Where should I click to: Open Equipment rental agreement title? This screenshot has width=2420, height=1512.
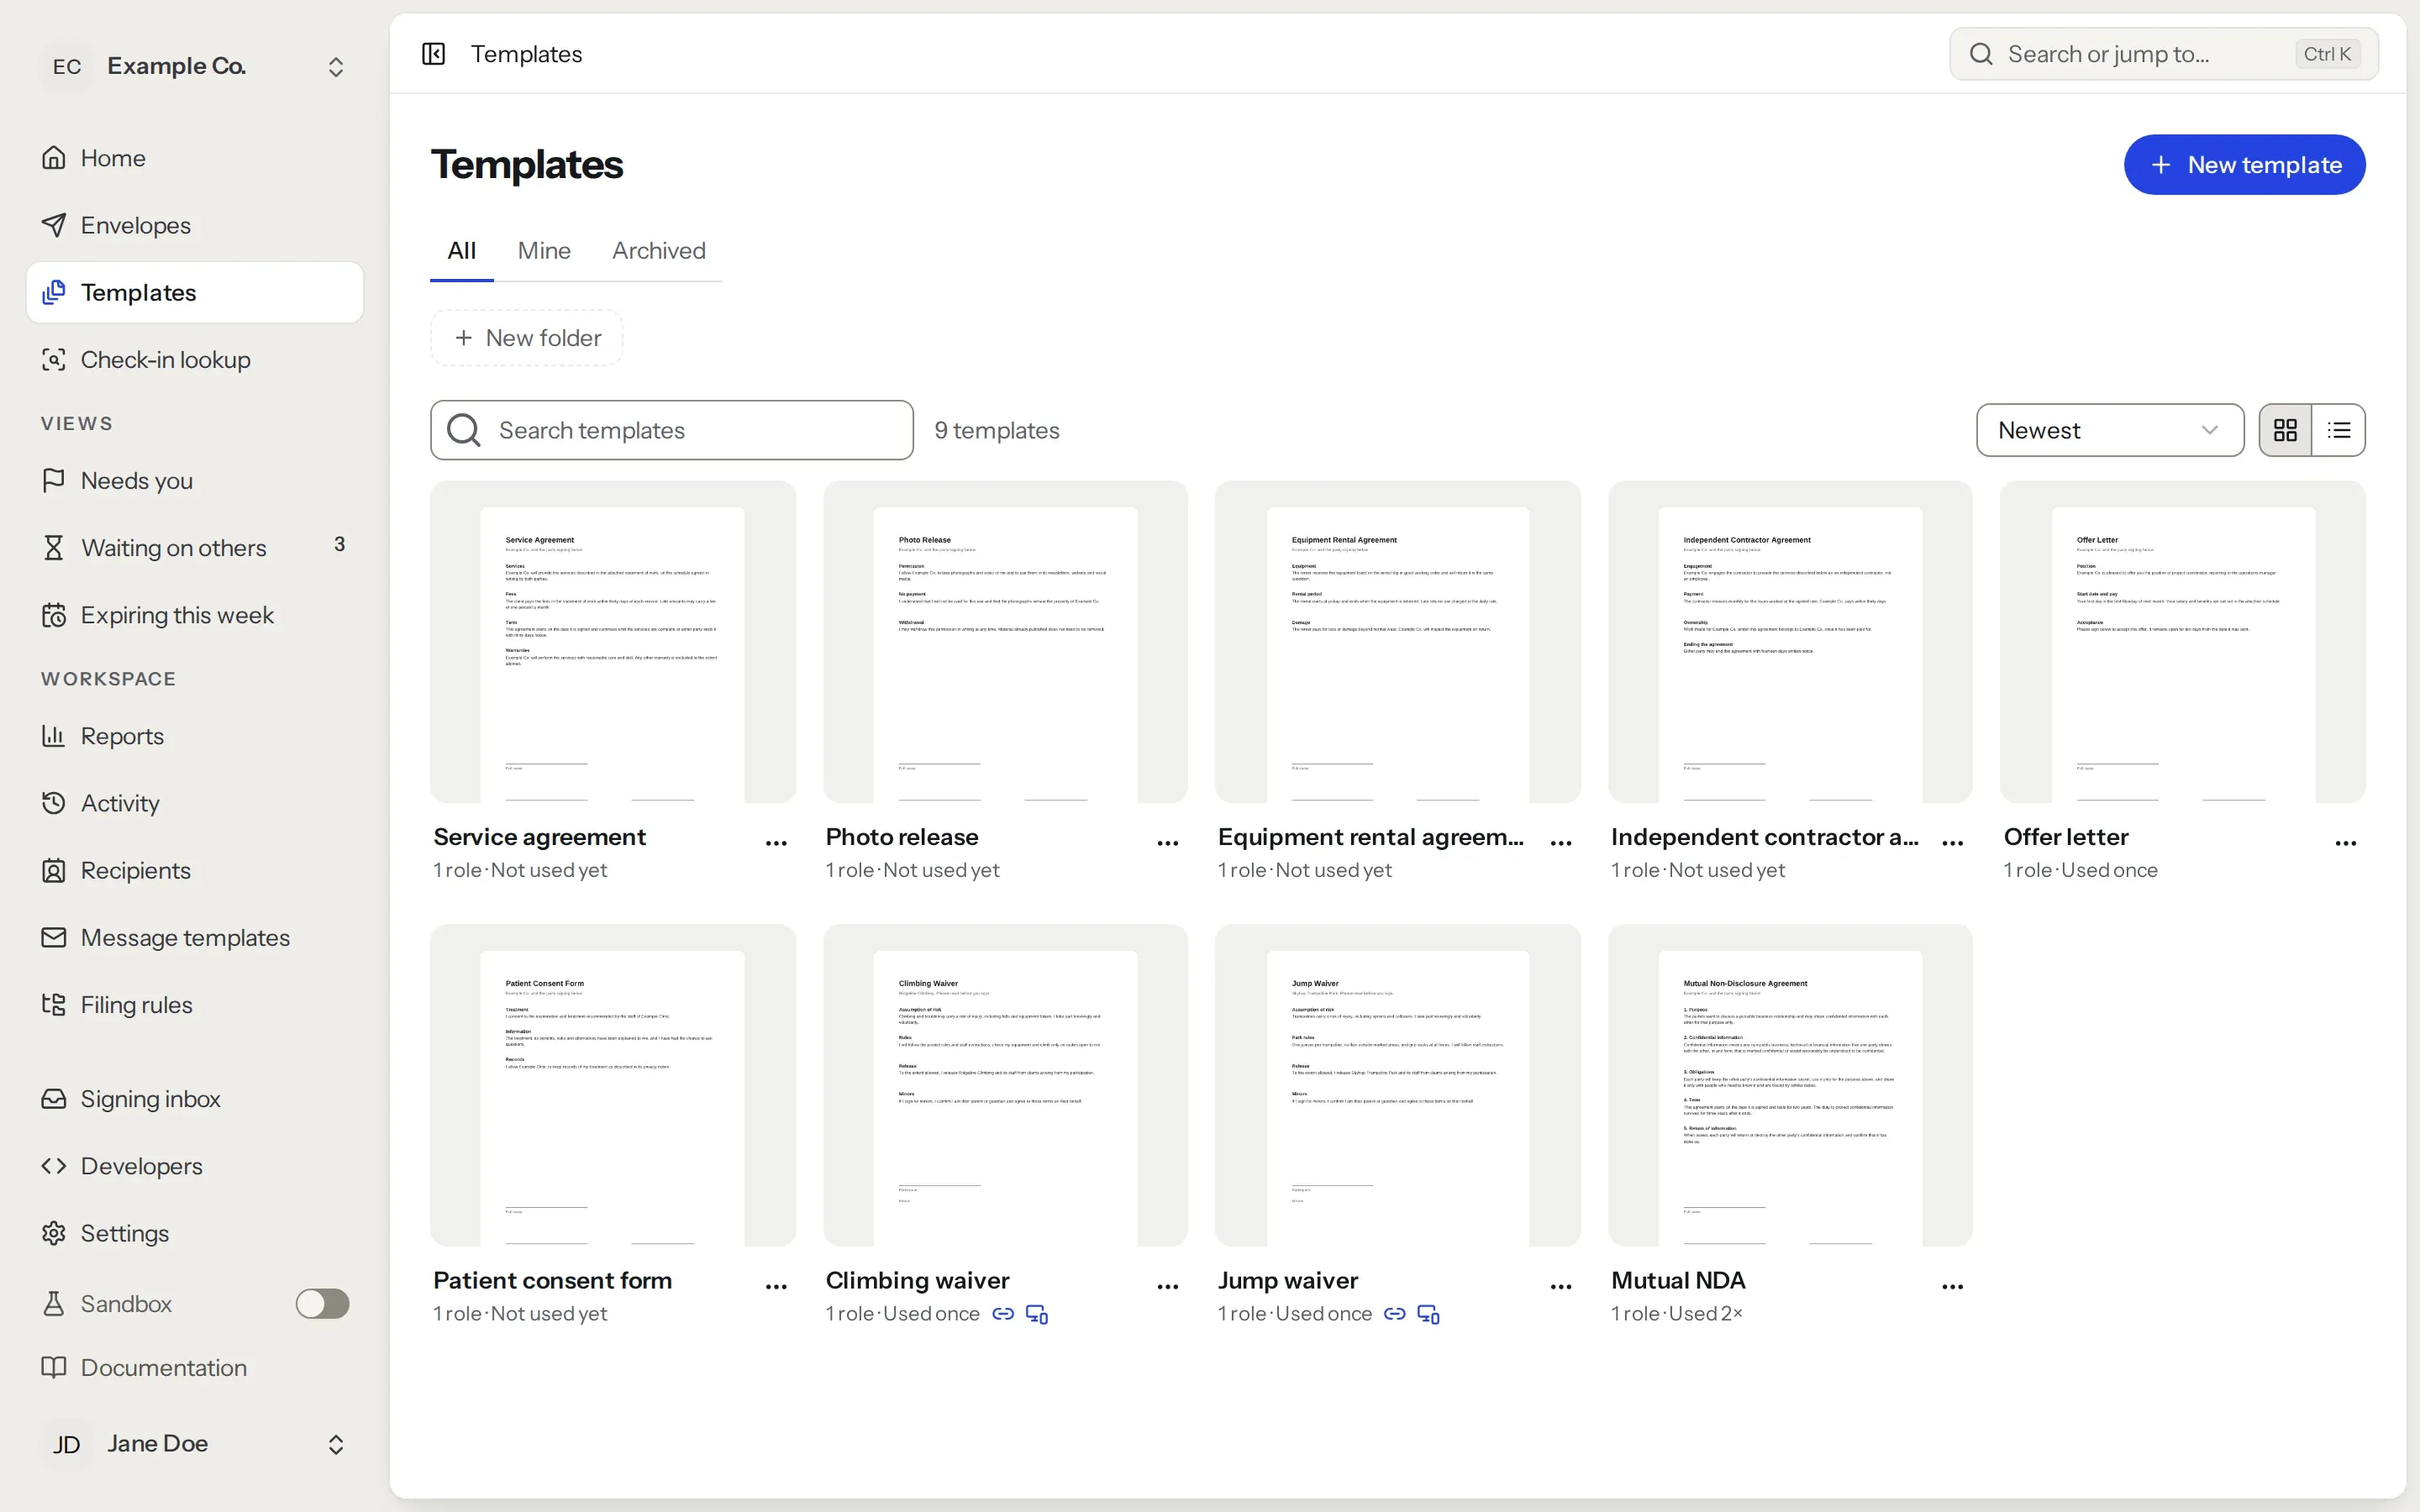click(x=1371, y=837)
